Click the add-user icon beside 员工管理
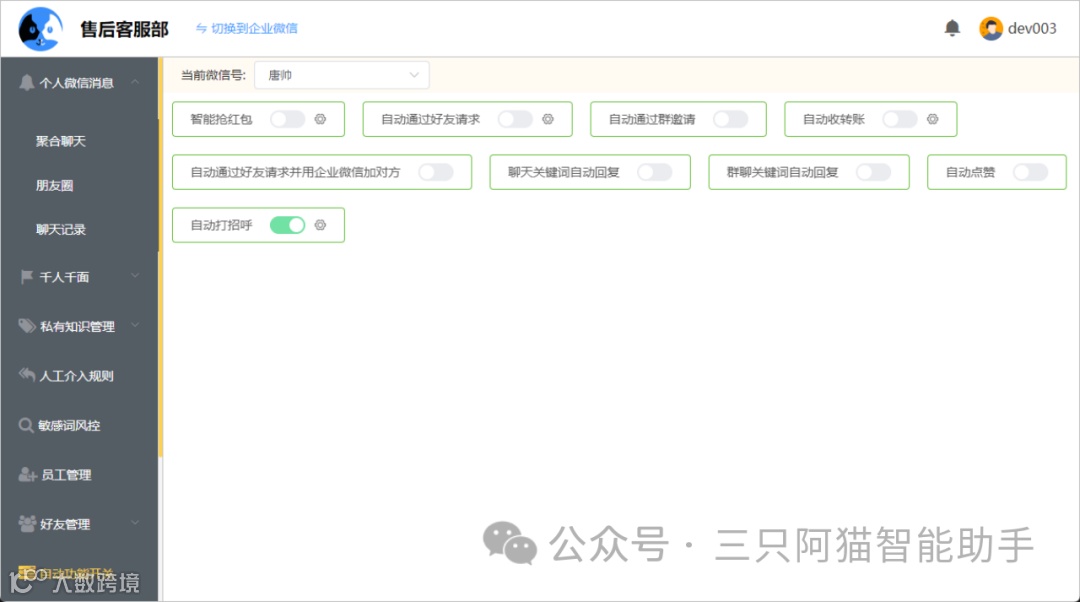Viewport: 1080px width, 602px height. point(27,475)
